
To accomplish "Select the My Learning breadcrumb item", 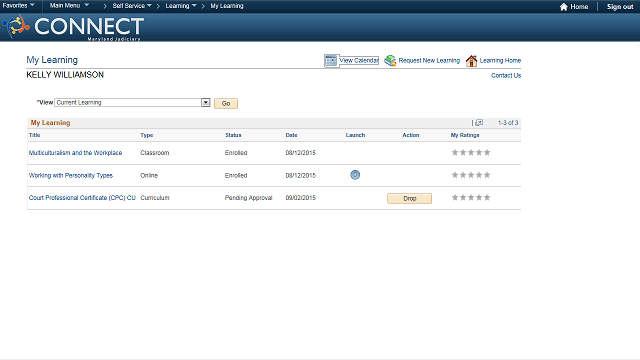I will point(227,6).
